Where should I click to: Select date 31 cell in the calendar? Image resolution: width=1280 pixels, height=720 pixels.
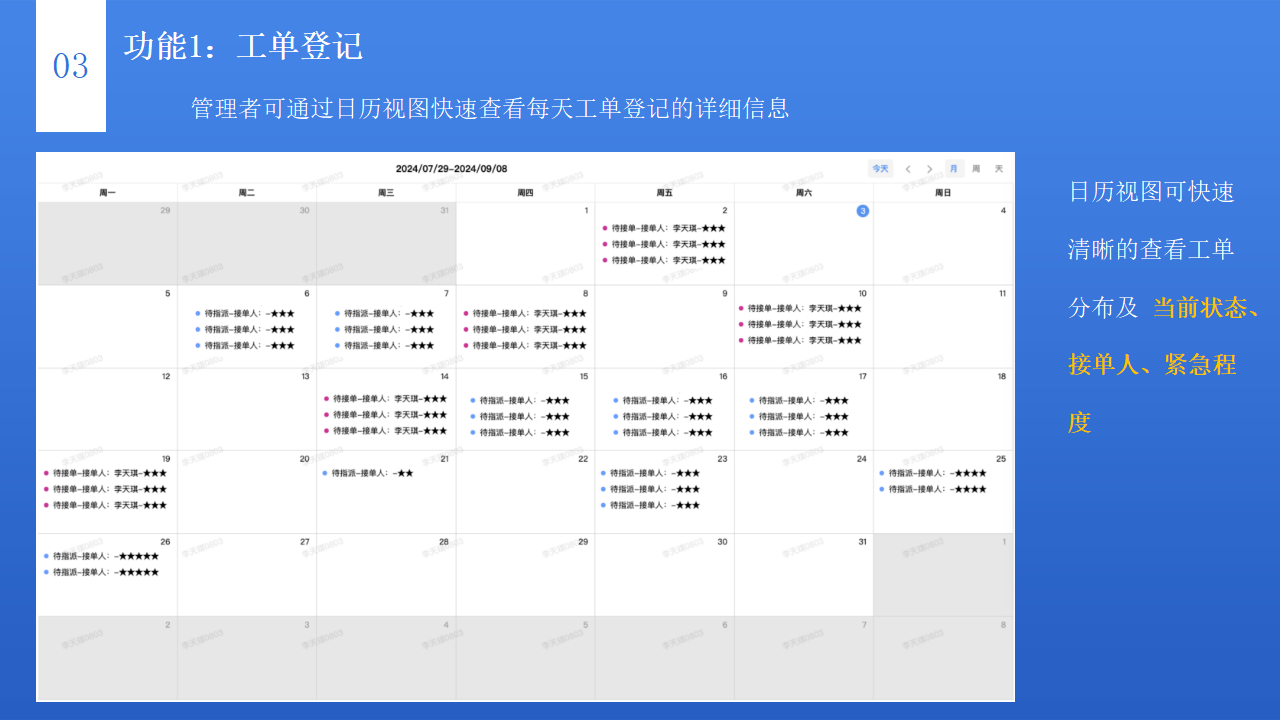click(803, 570)
